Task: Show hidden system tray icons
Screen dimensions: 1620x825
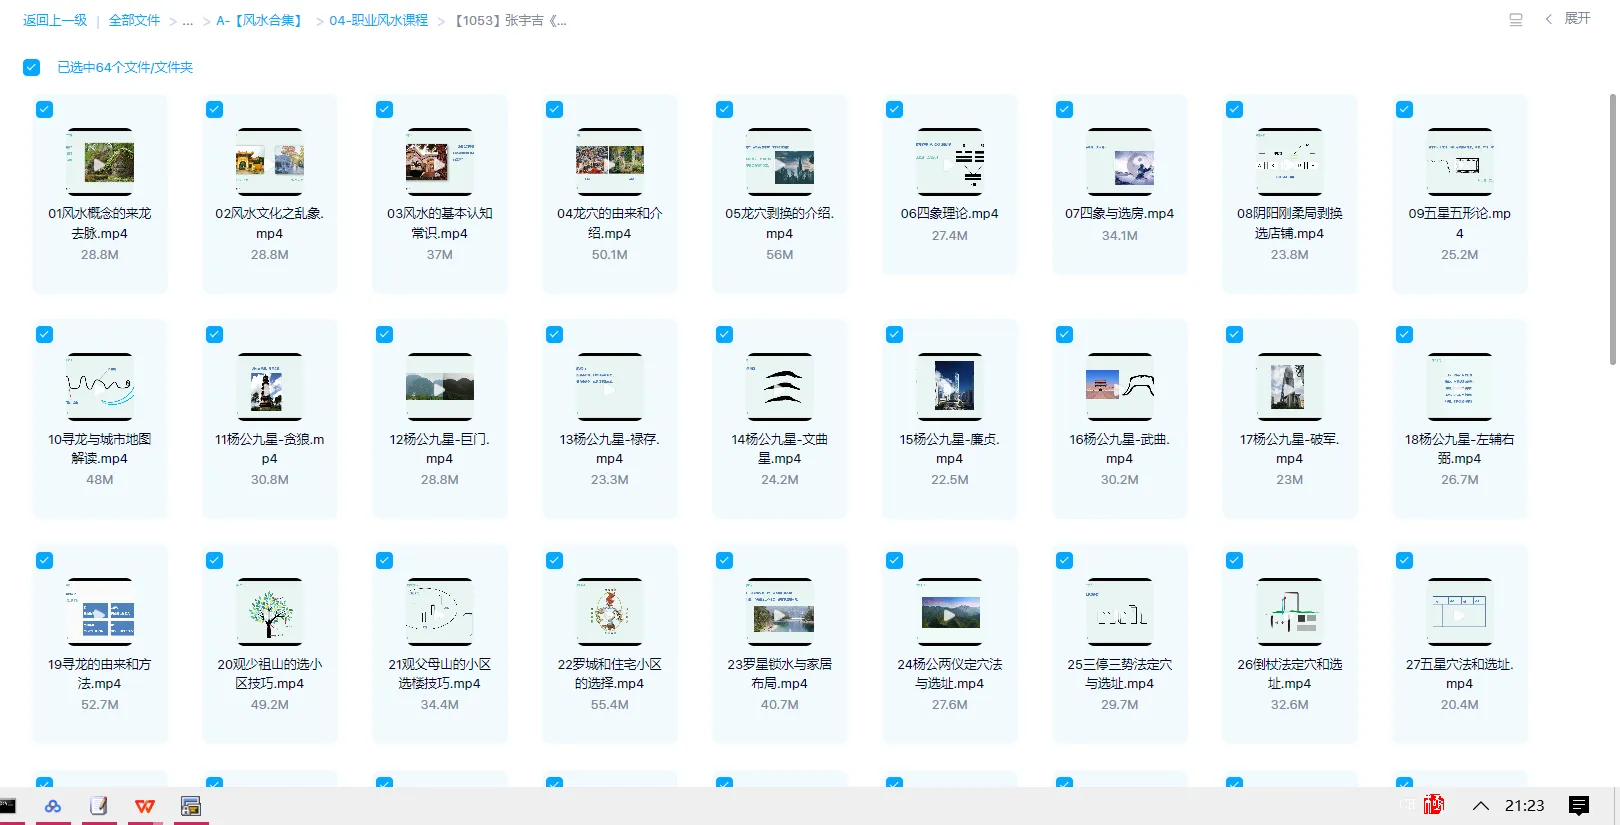Action: pyautogui.click(x=1481, y=806)
